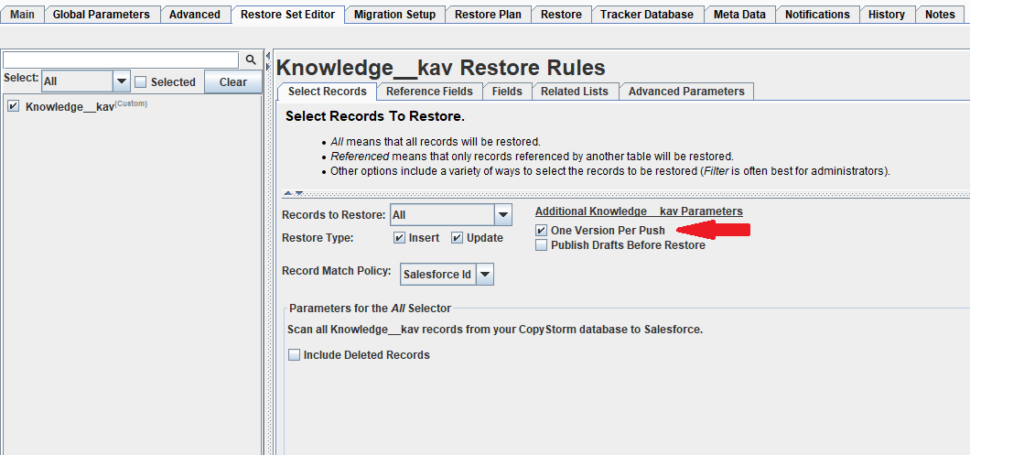Open the Advanced Parameters sub-tab
The image size is (1024, 455).
pyautogui.click(x=686, y=91)
